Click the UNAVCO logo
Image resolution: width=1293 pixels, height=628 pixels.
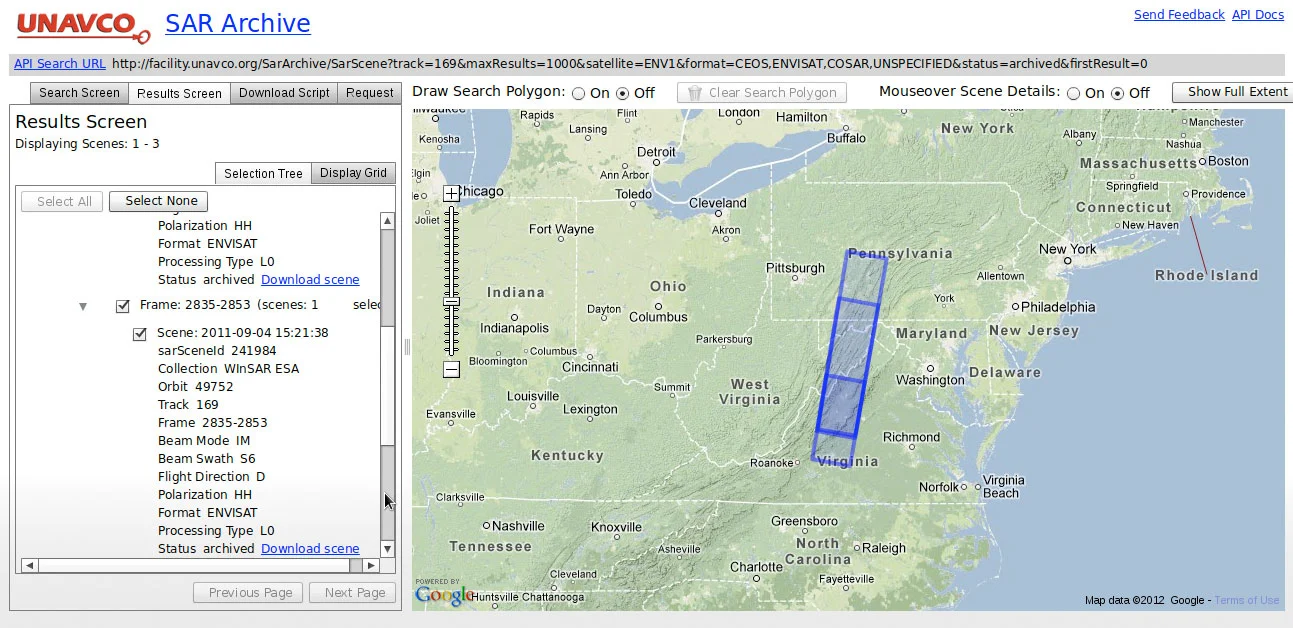82,27
